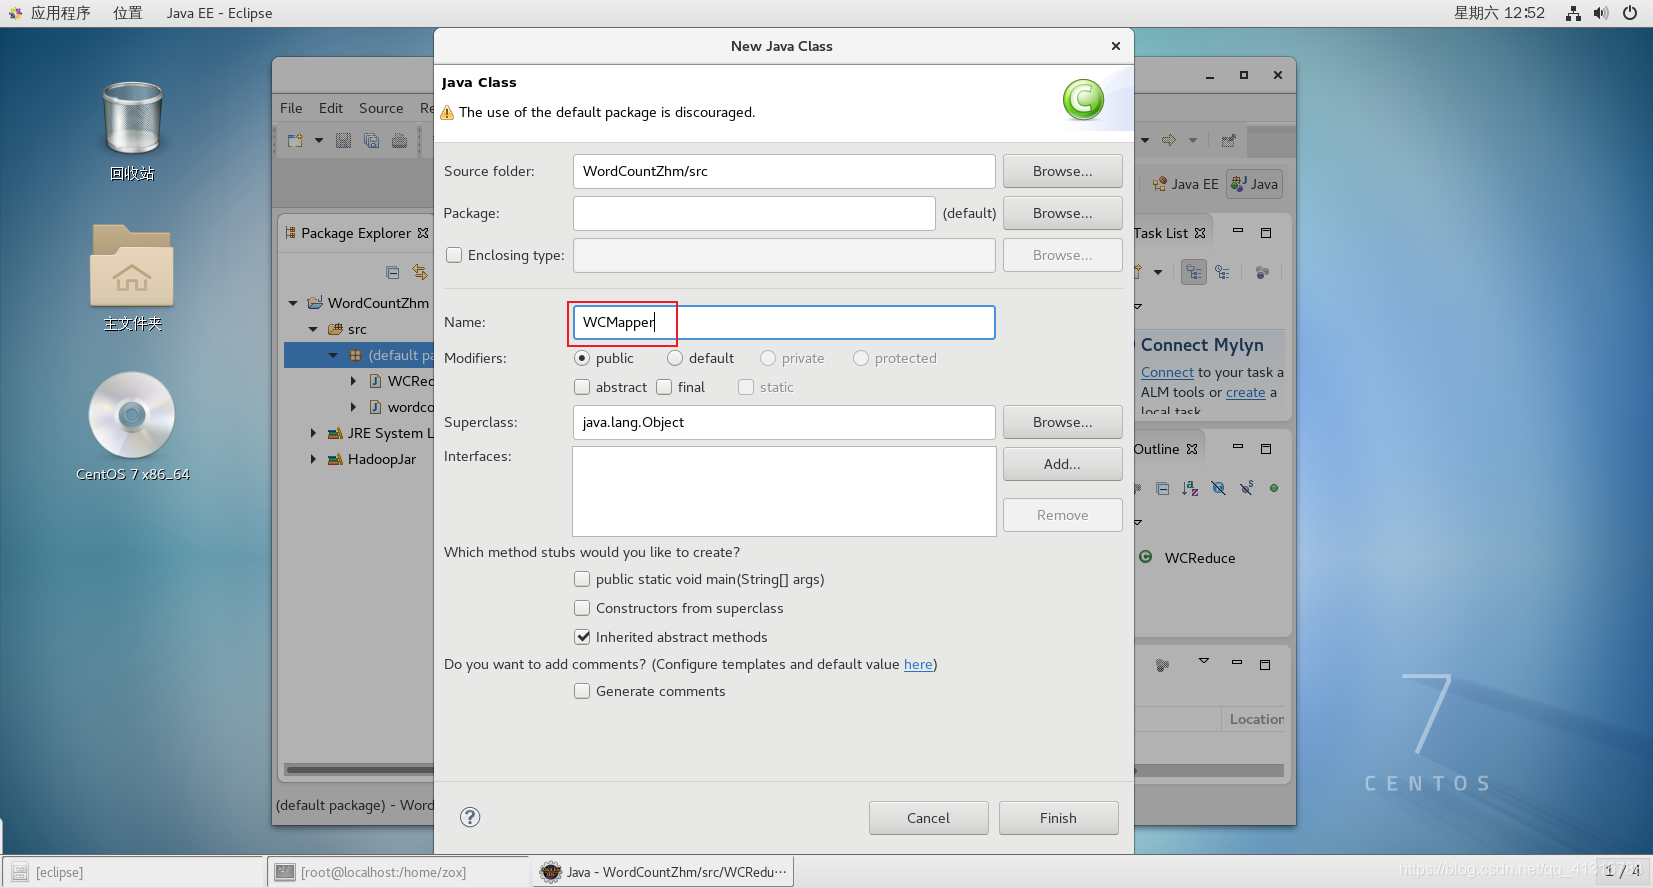
Task: Click the forward navigation arrow in Eclipse toolbar
Action: click(x=1168, y=140)
